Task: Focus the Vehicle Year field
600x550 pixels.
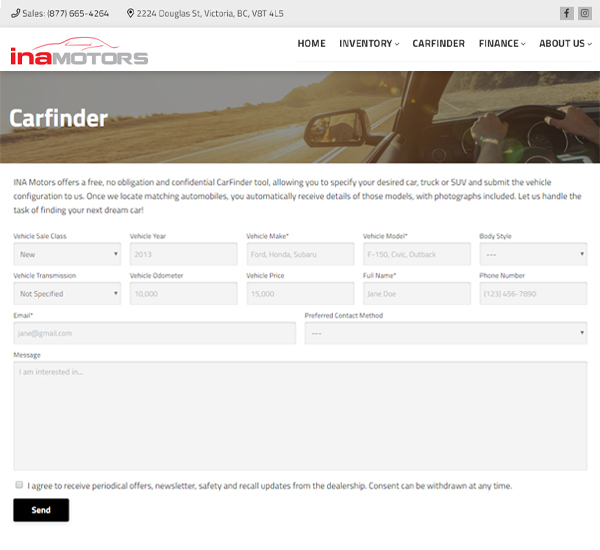Action: click(x=184, y=254)
